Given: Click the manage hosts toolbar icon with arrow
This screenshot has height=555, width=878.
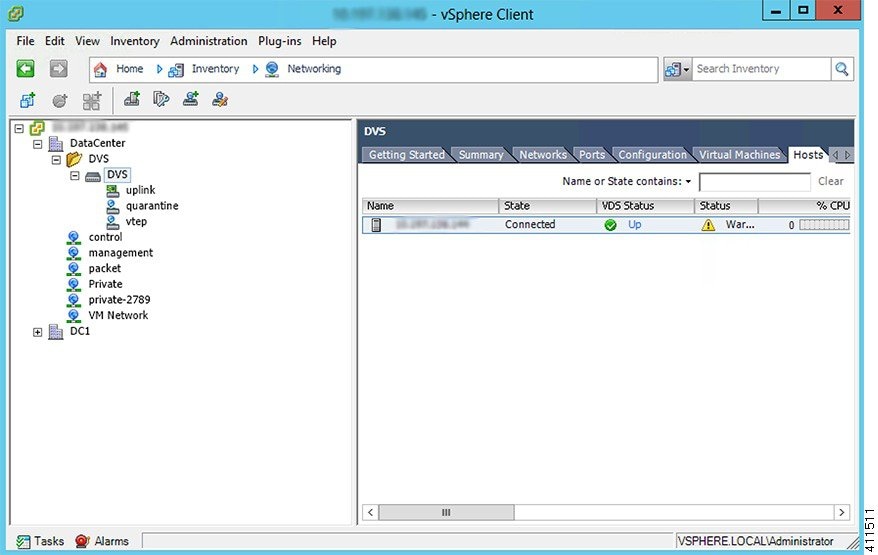Looking at the screenshot, I should pos(161,99).
